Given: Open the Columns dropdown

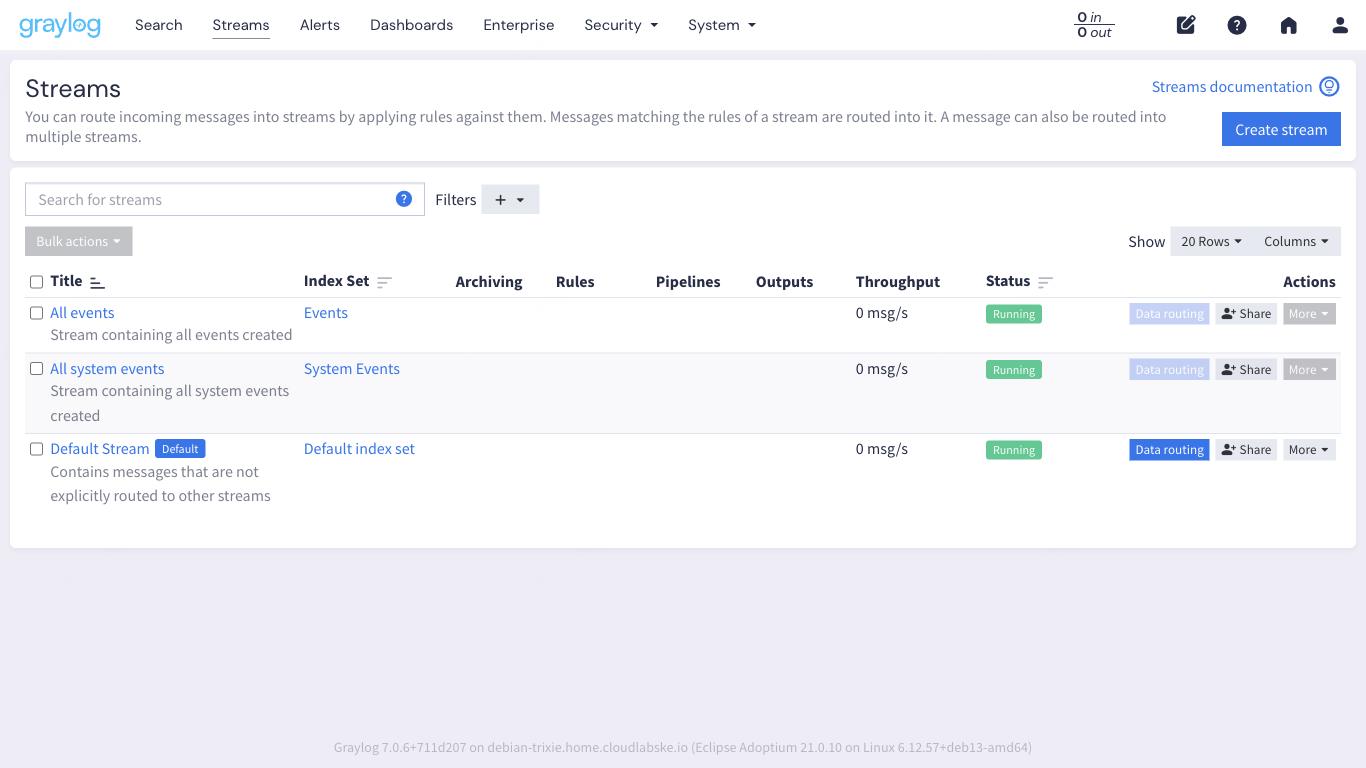Looking at the screenshot, I should click(x=1297, y=241).
